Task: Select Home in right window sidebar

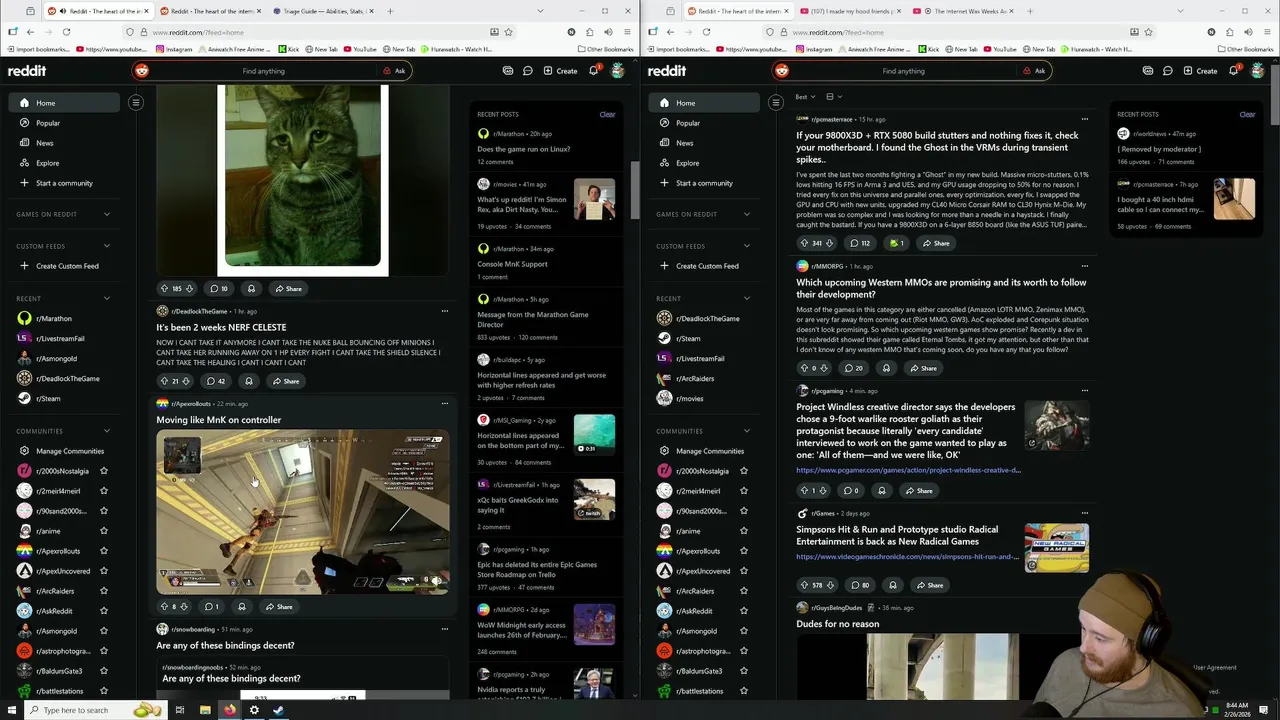Action: (705, 103)
